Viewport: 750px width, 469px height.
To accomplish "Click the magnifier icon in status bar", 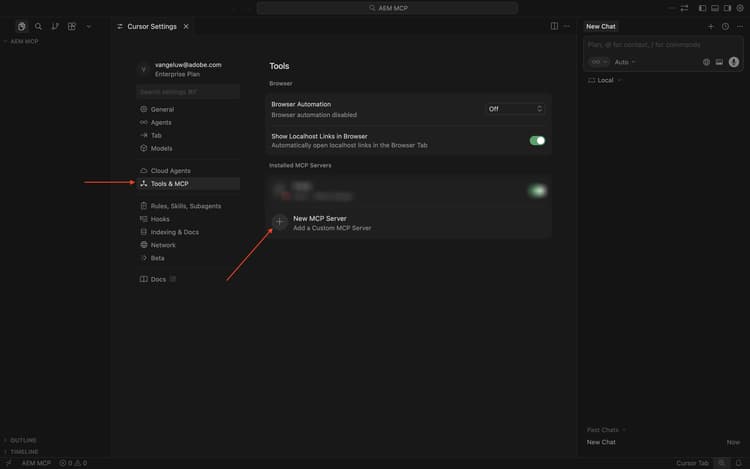I will [722, 463].
